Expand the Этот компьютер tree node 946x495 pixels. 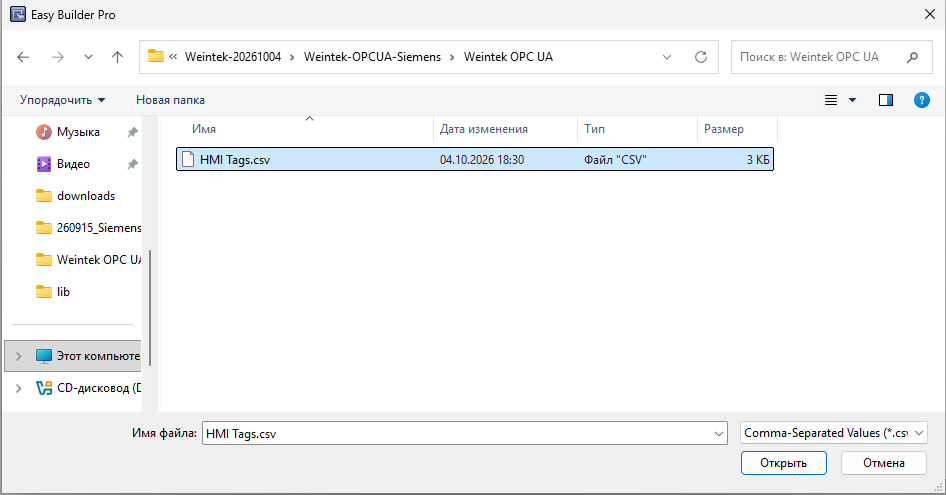pos(19,356)
